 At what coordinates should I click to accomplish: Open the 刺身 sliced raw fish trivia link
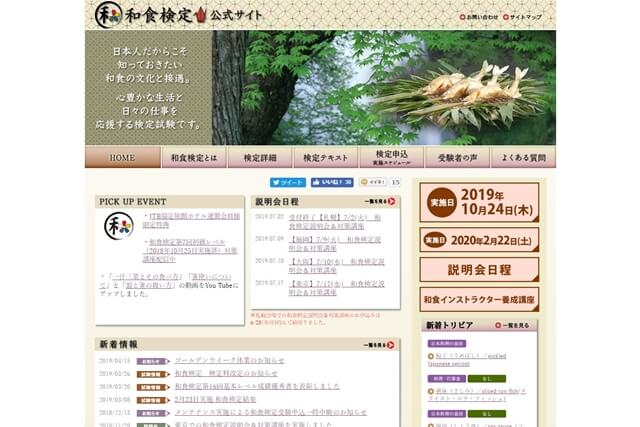[477, 395]
